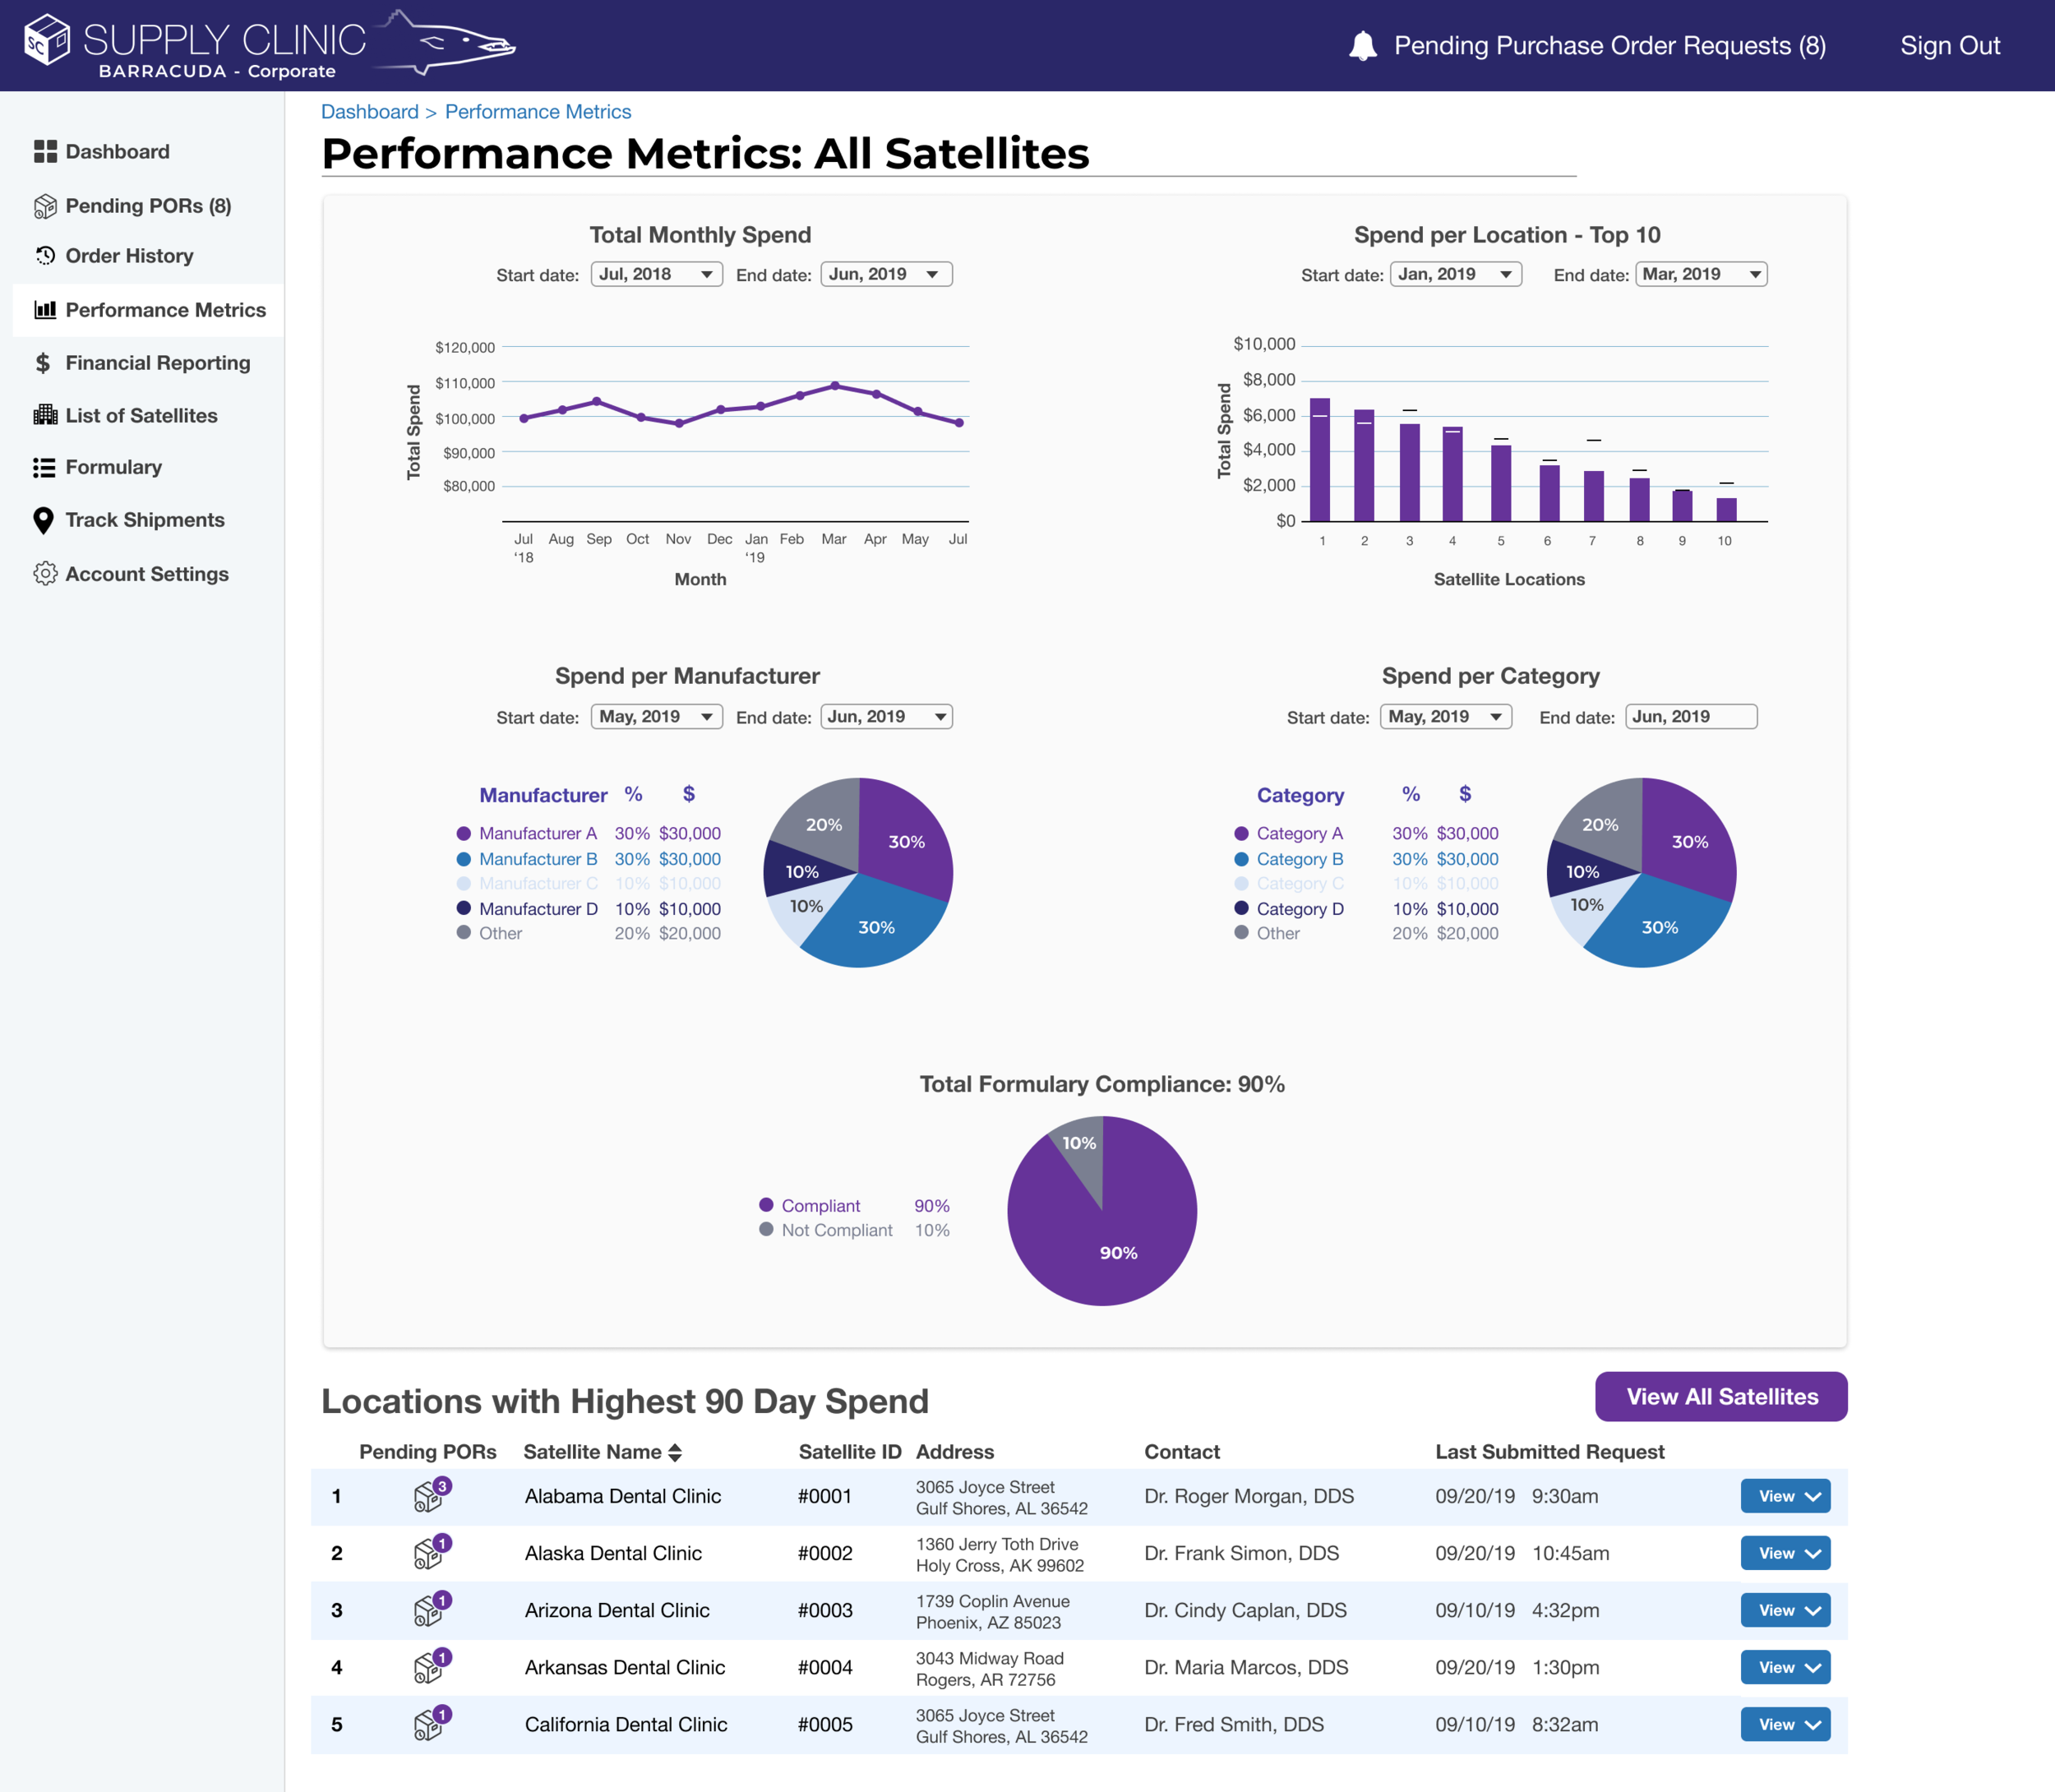2055x1792 pixels.
Task: Open Total Monthly Spend end date dropdown
Action: 886,274
